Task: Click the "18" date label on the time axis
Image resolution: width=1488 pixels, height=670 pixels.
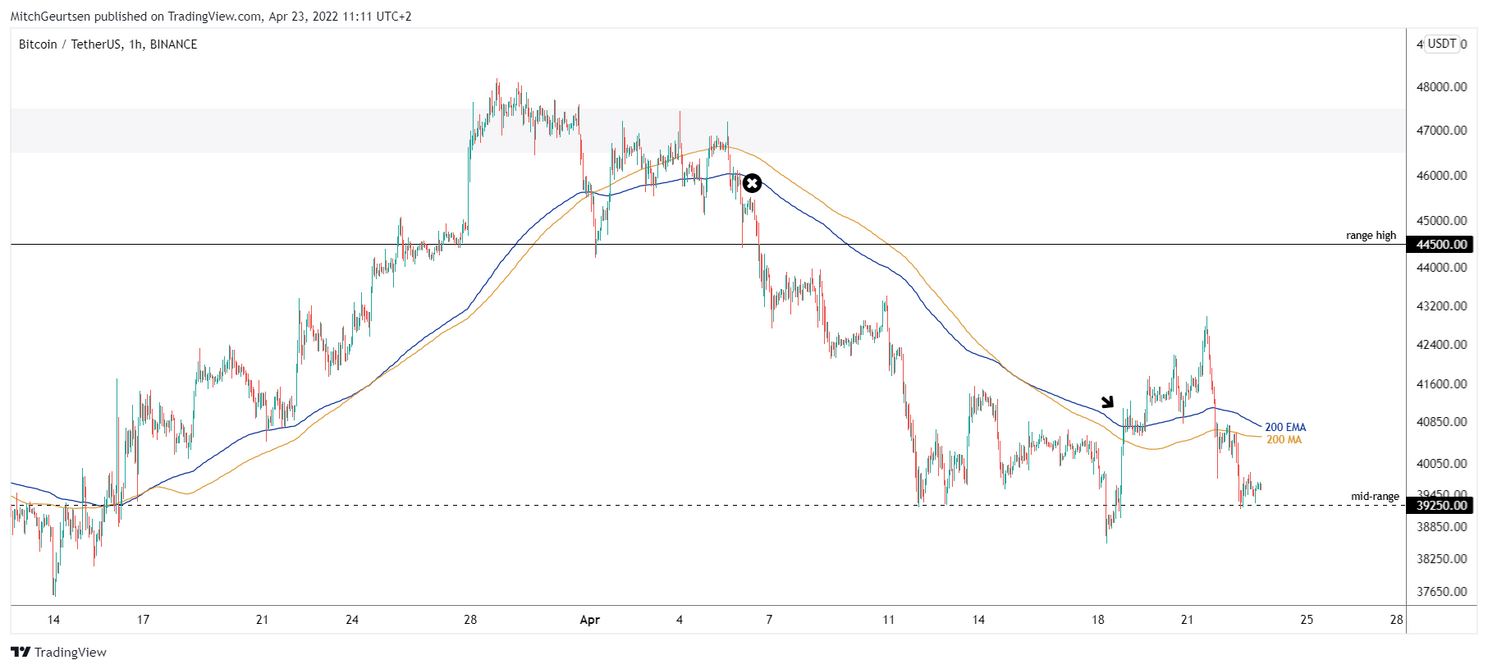Action: pyautogui.click(x=1098, y=620)
